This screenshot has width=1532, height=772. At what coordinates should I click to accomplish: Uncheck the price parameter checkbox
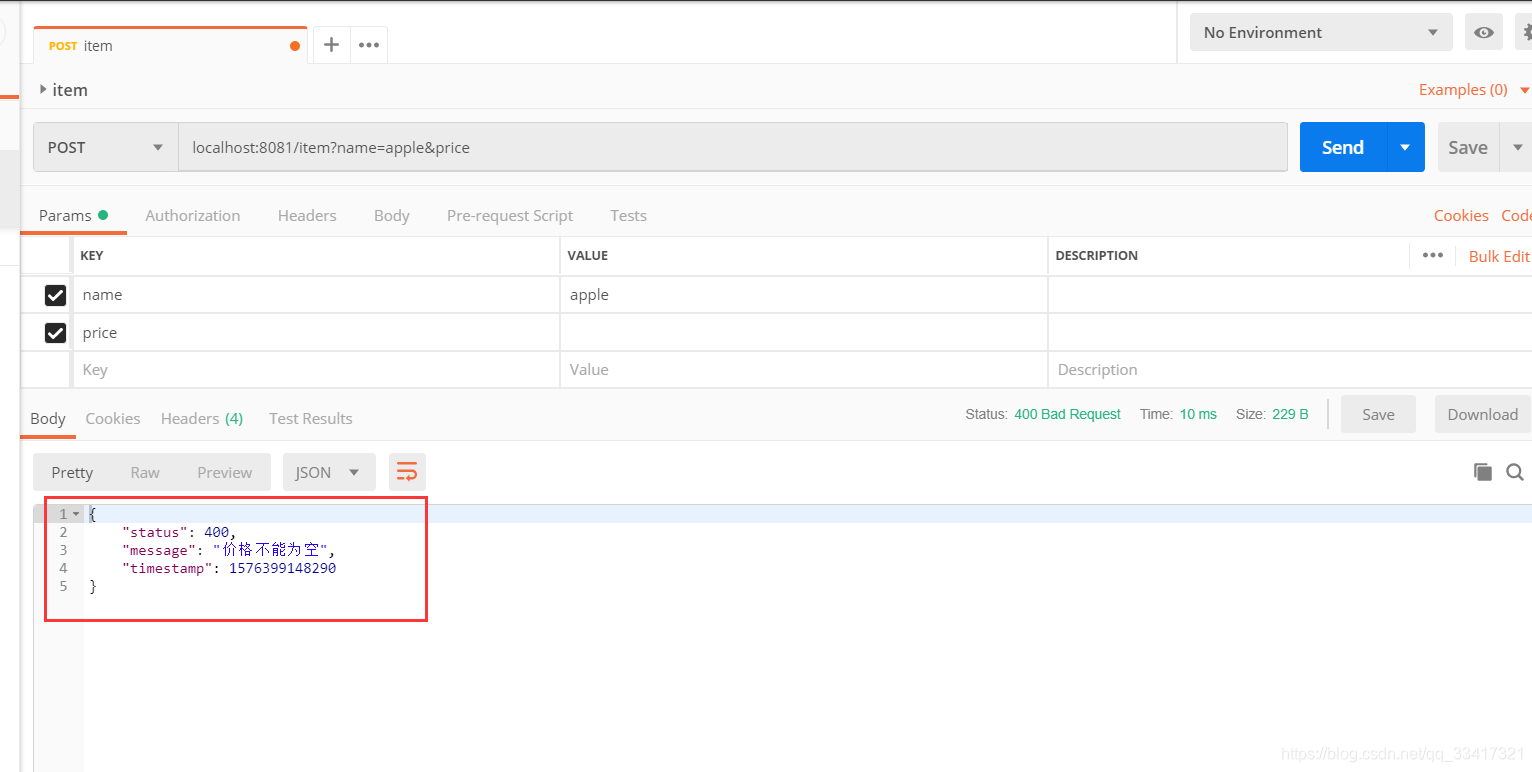(x=55, y=333)
